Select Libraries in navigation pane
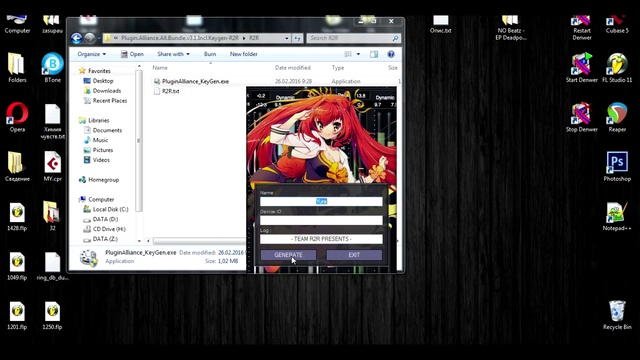The image size is (640, 360). pyautogui.click(x=94, y=120)
